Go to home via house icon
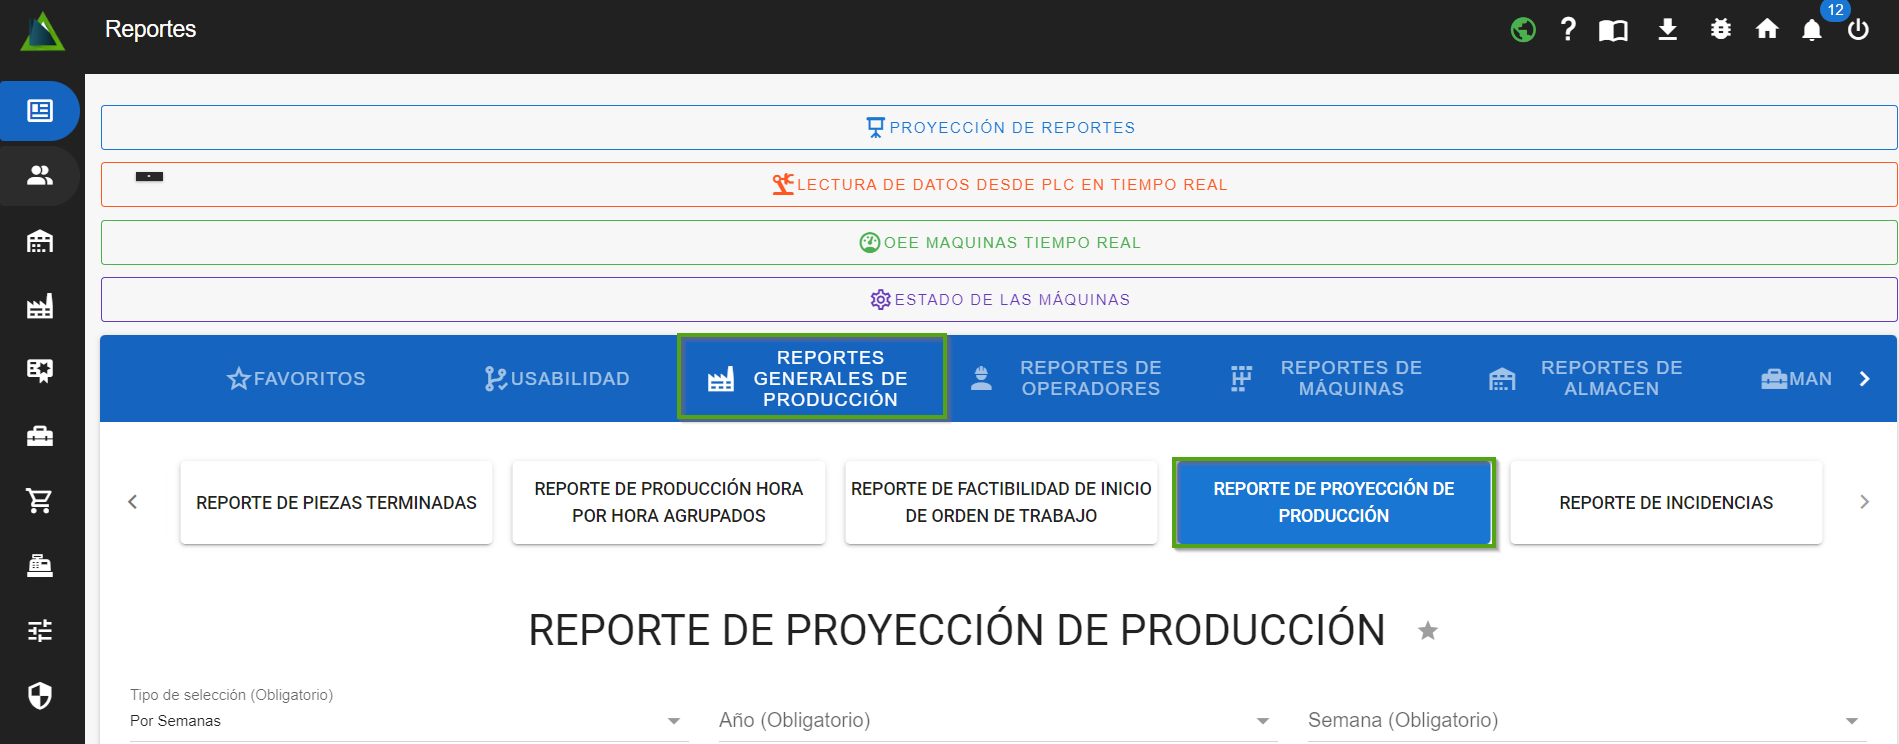The image size is (1899, 744). (1767, 30)
